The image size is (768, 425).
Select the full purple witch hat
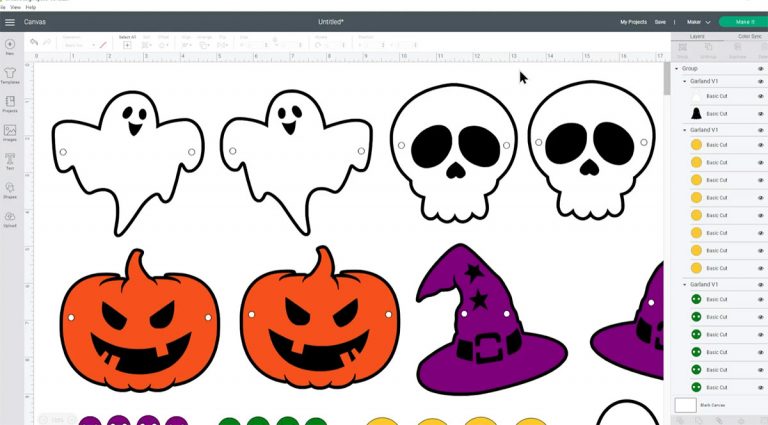492,319
